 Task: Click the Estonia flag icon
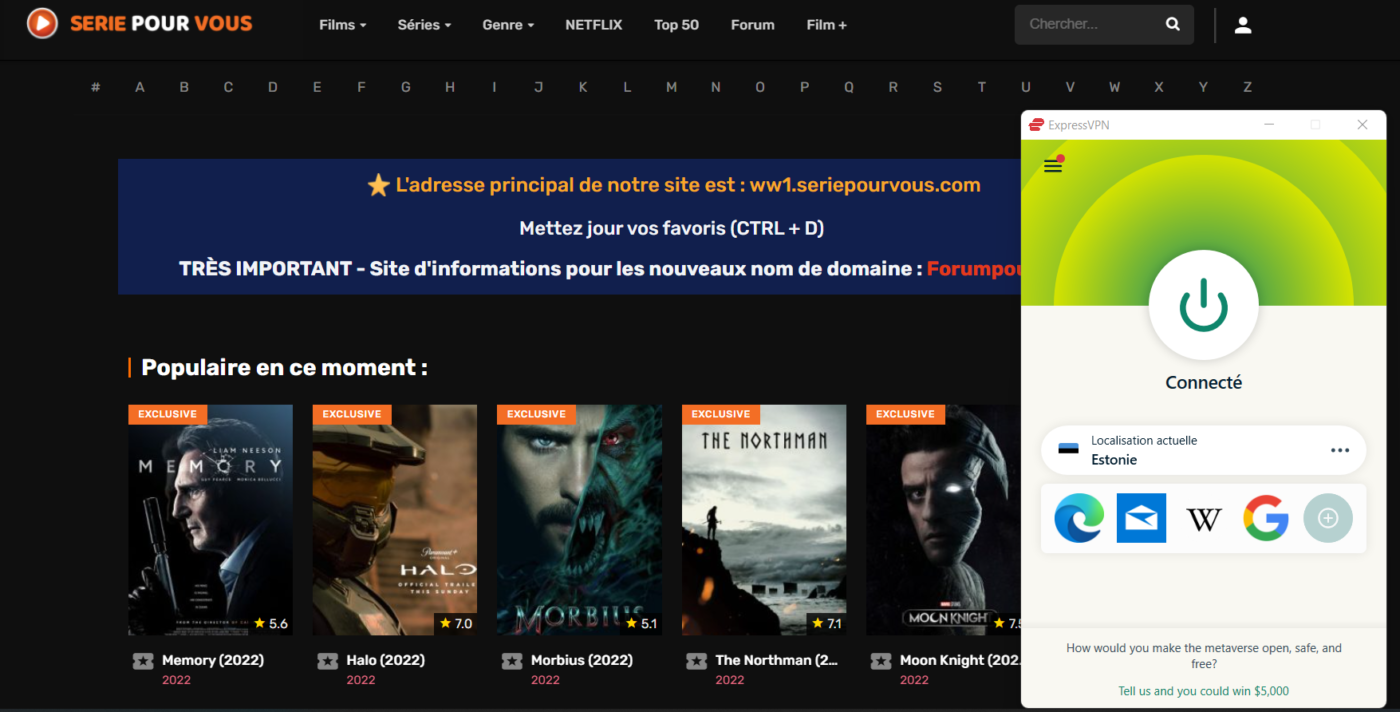[x=1069, y=450]
